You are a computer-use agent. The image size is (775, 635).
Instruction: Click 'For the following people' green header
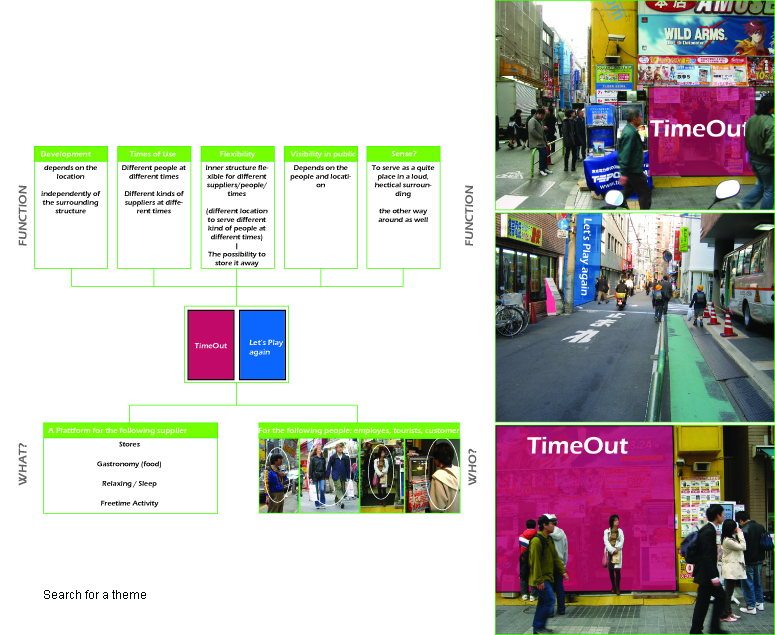point(359,430)
